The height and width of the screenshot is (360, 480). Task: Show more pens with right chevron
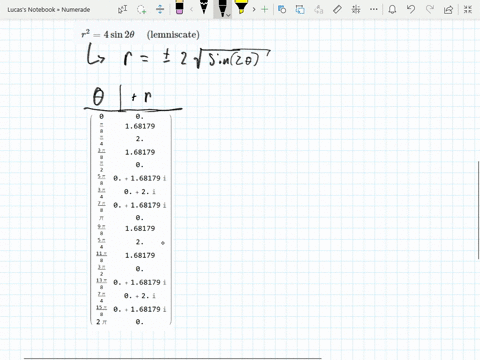(254, 9)
